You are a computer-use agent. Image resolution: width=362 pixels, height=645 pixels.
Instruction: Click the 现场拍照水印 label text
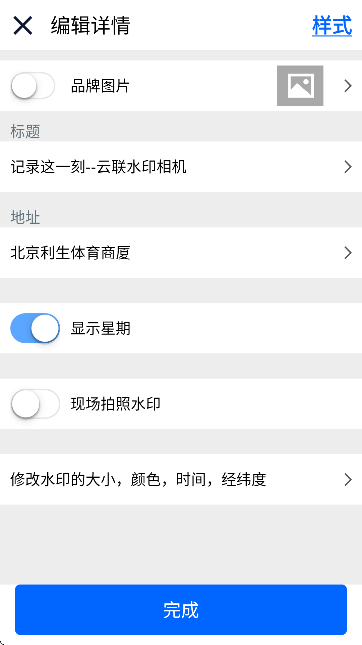click(x=116, y=404)
